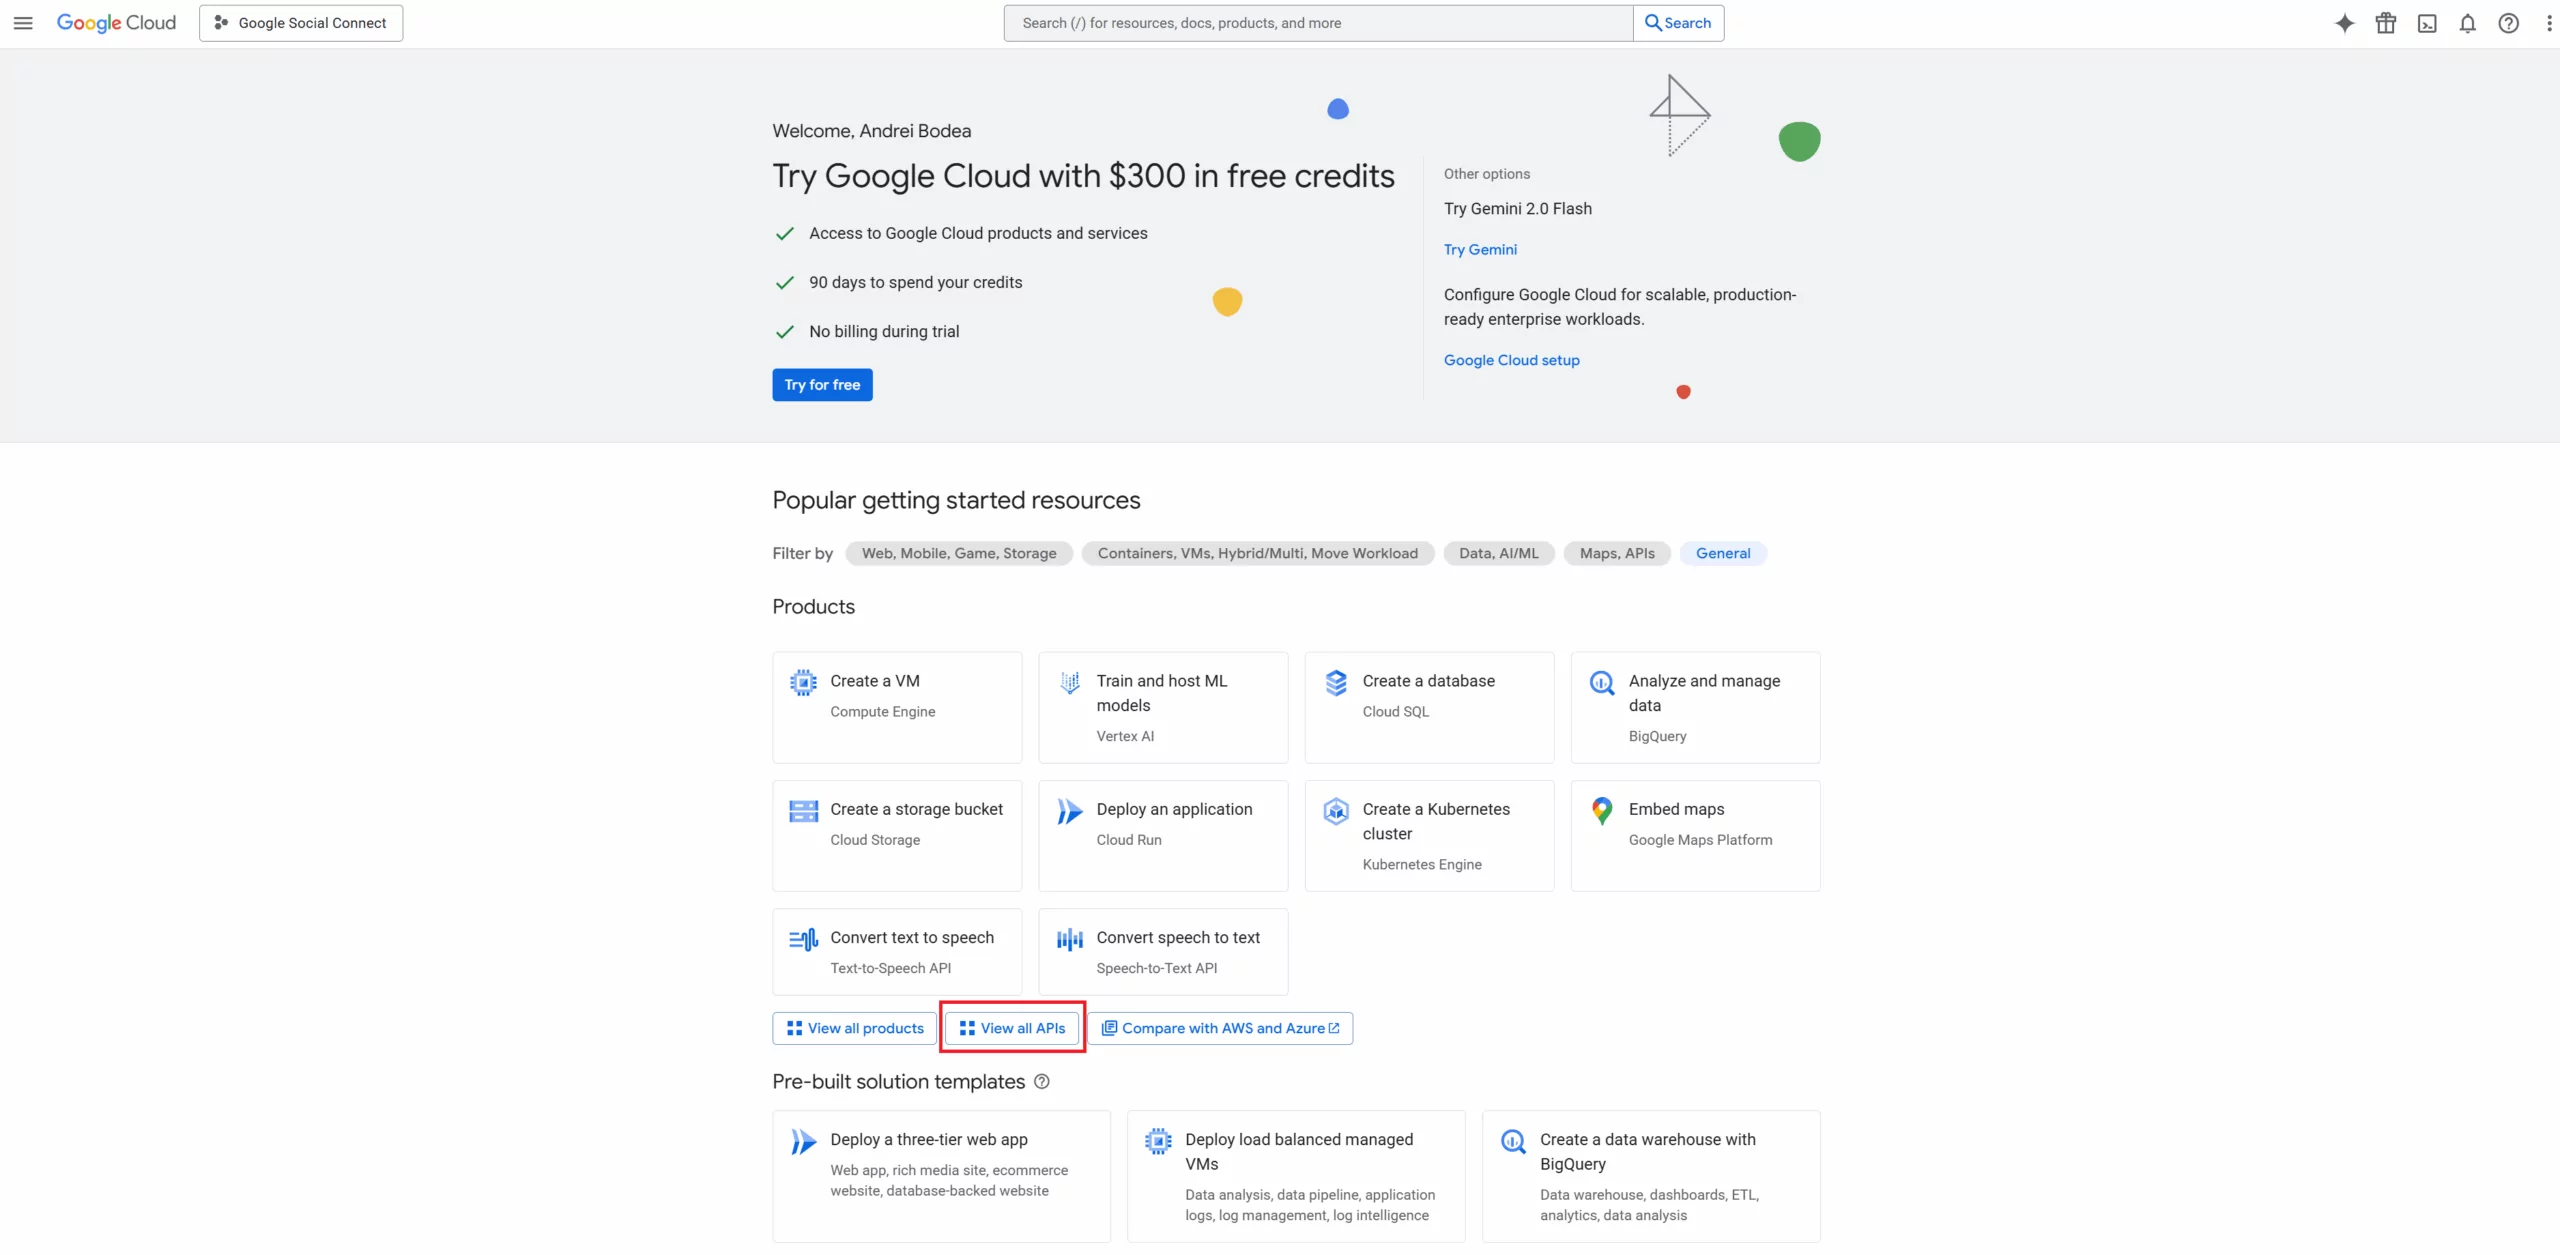
Task: Click View all APIs button
Action: [1012, 1028]
